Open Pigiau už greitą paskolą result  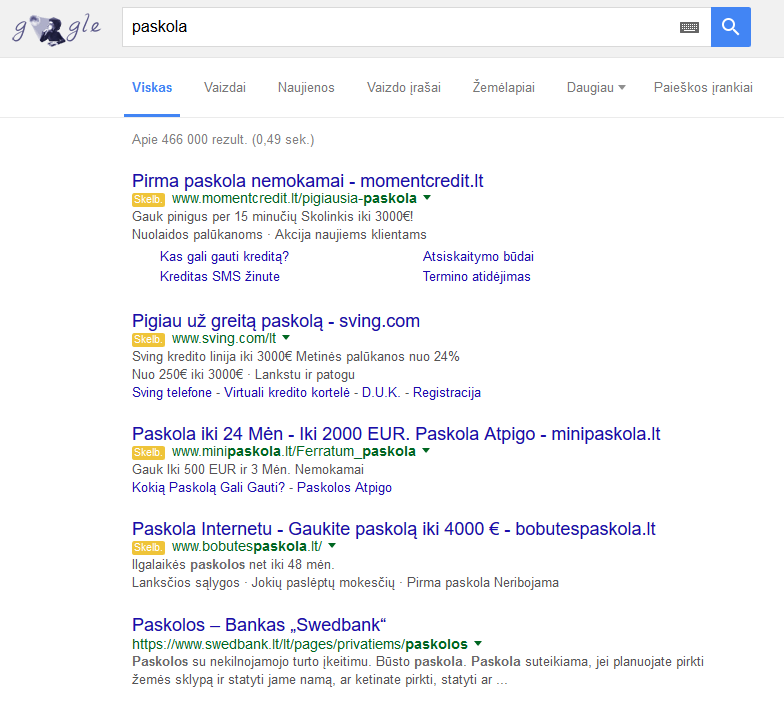(276, 321)
